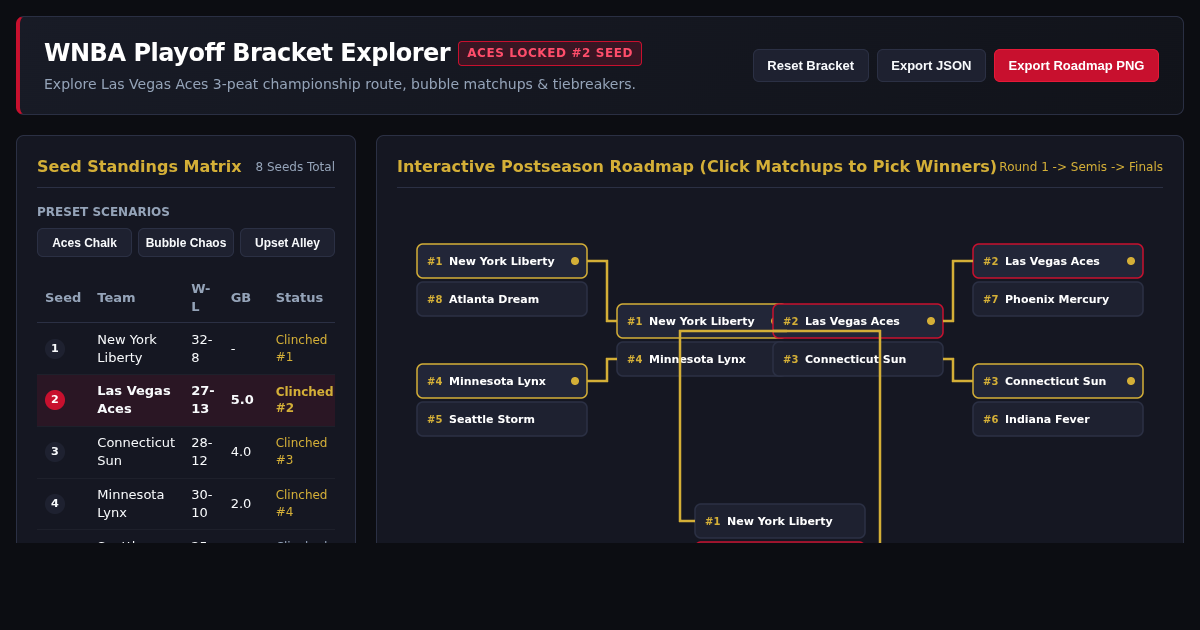Click Round 1 -> Semis -> Finals label
This screenshot has width=1200, height=630.
coord(1081,167)
